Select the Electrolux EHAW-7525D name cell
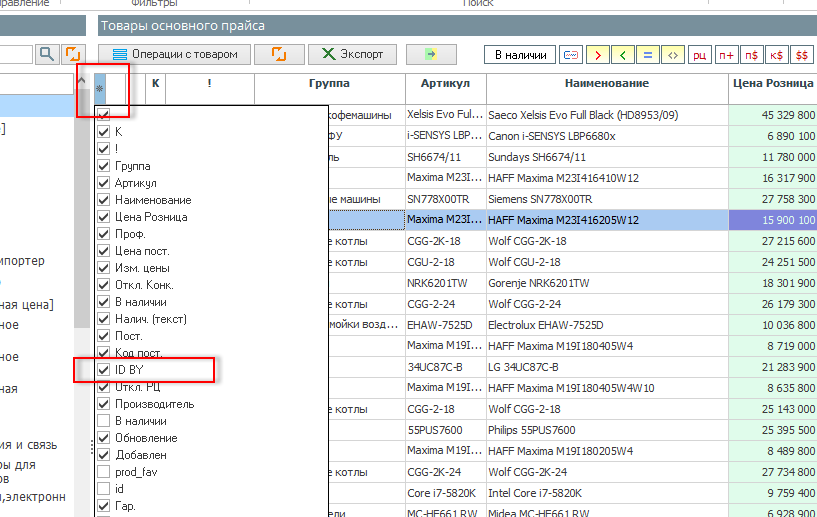 click(607, 325)
